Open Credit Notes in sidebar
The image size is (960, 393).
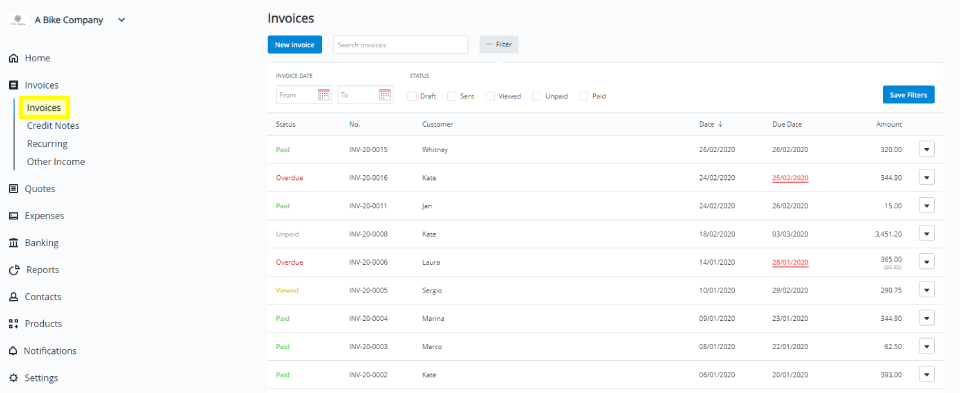pyautogui.click(x=53, y=125)
